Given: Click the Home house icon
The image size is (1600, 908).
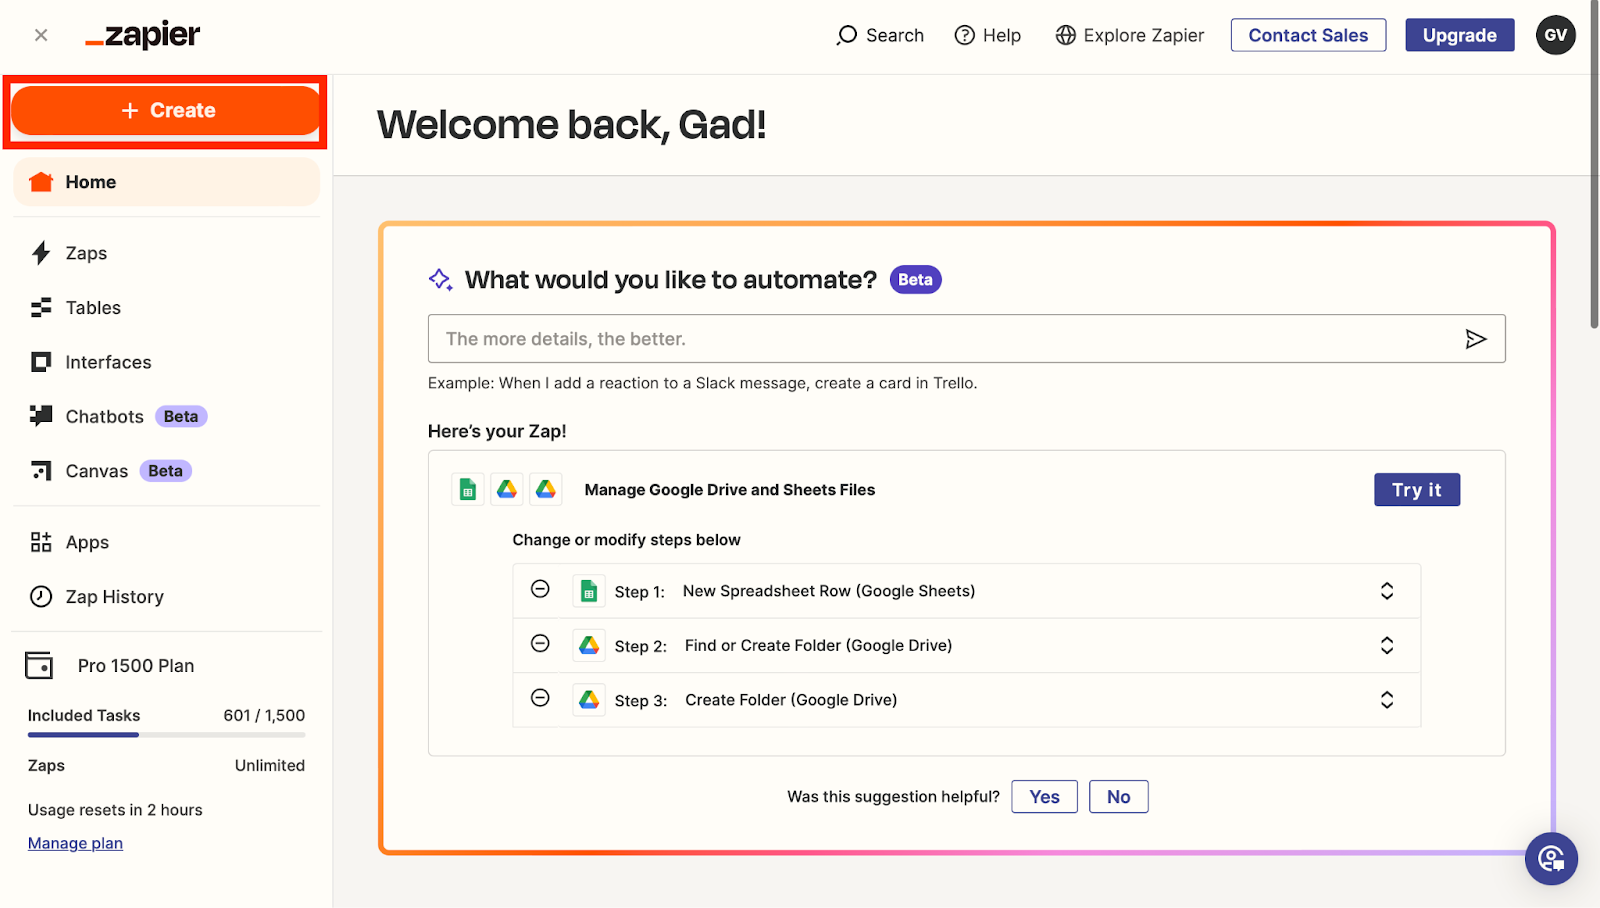Looking at the screenshot, I should (41, 182).
